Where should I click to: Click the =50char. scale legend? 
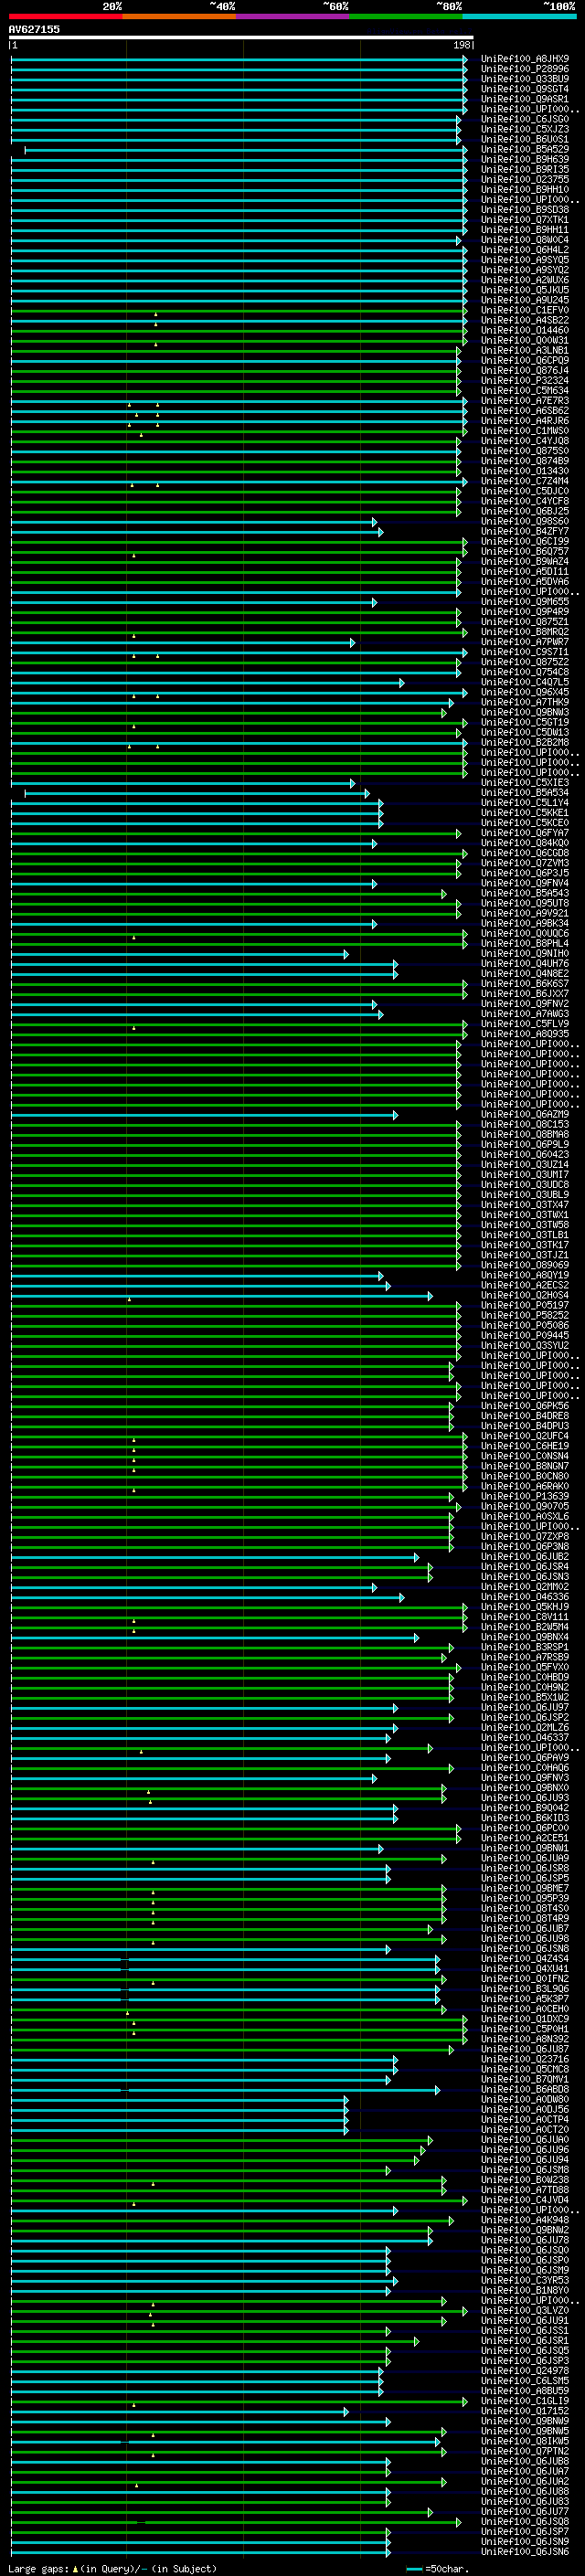[x=437, y=2568]
